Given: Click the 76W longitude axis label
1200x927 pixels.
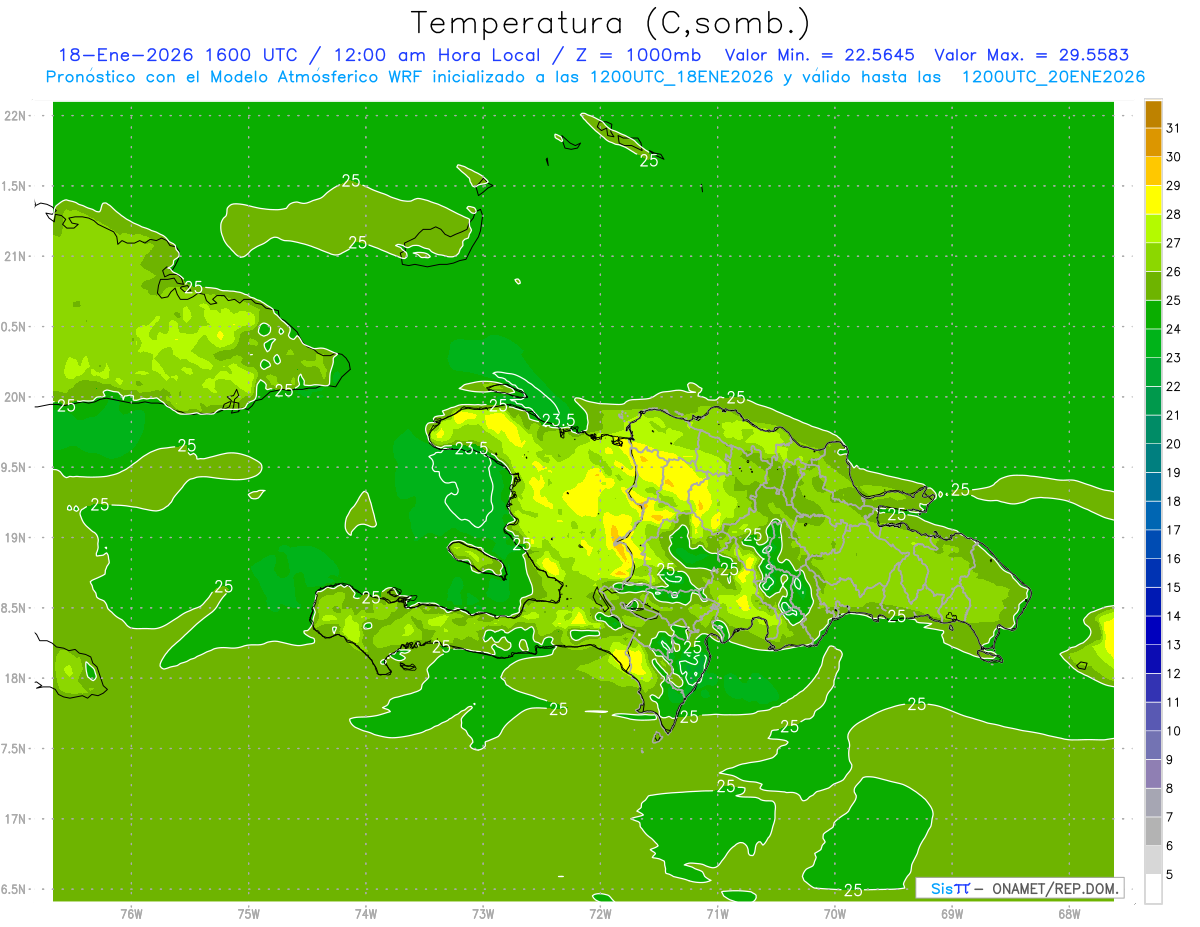Looking at the screenshot, I should 131,912.
